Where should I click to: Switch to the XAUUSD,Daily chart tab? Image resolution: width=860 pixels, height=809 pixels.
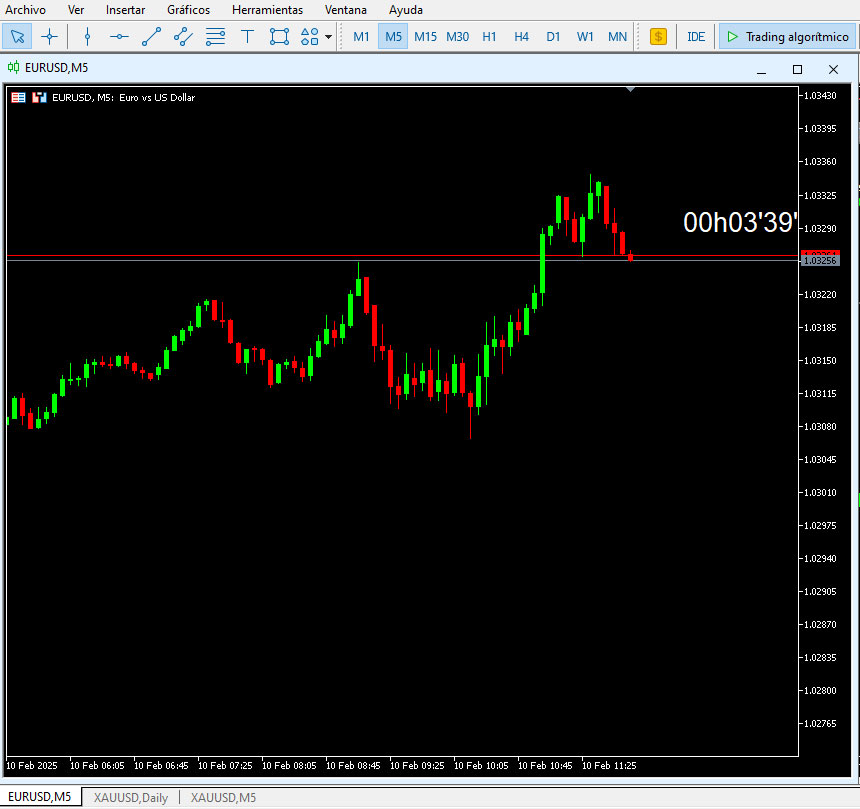click(x=130, y=797)
